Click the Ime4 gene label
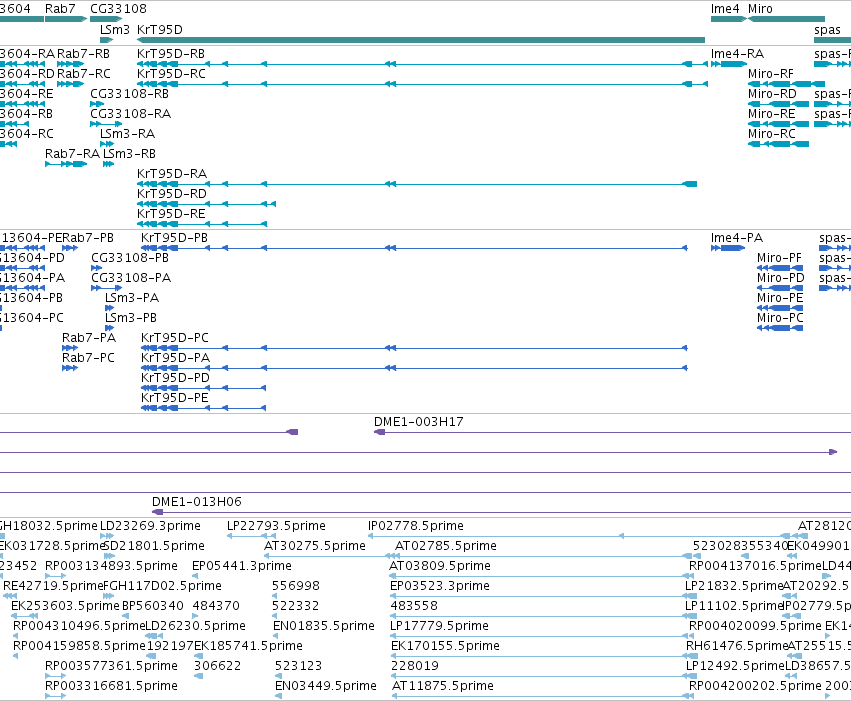Viewport: 851px width, 701px height. (x=725, y=9)
